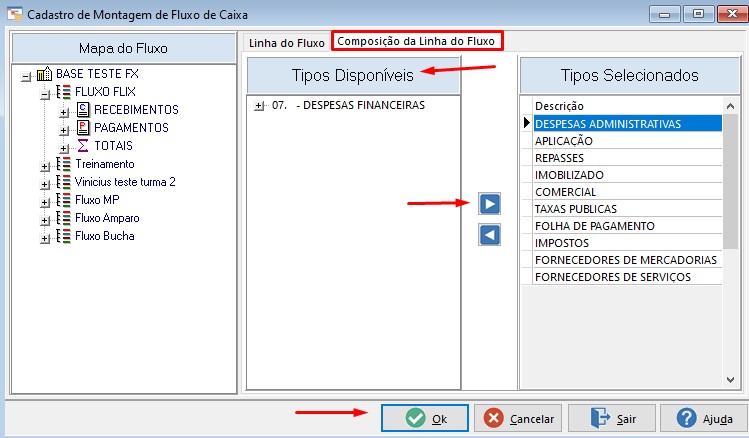Click the RECEBIMENTOS document icon
Screen dimensions: 749x438
83,110
